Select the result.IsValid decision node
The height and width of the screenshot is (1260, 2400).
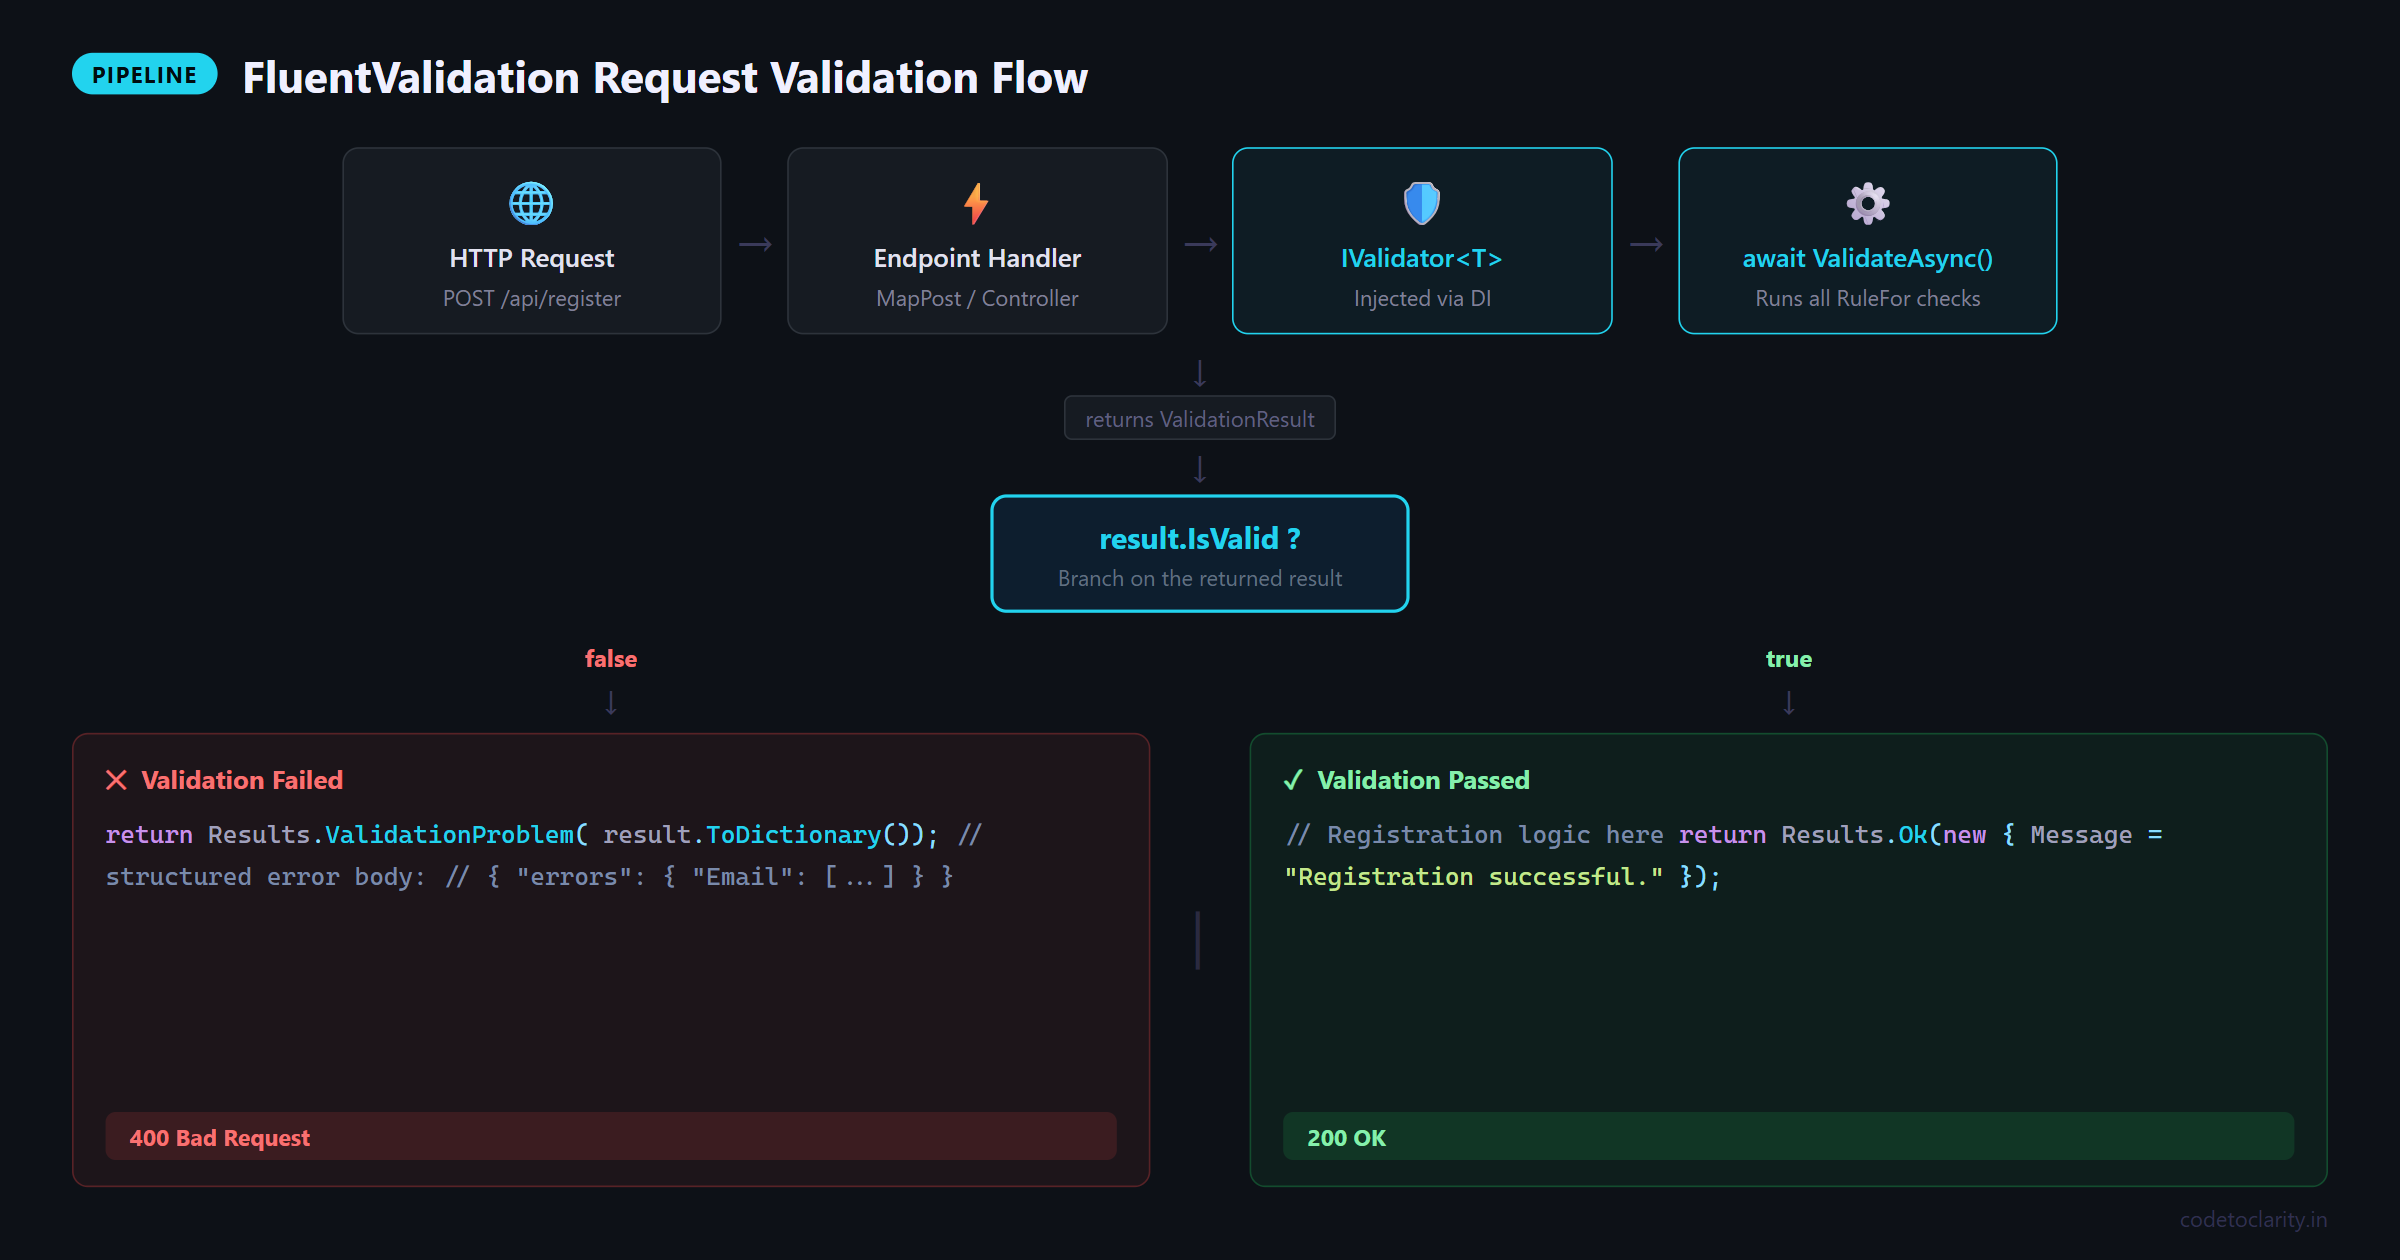pos(1199,553)
